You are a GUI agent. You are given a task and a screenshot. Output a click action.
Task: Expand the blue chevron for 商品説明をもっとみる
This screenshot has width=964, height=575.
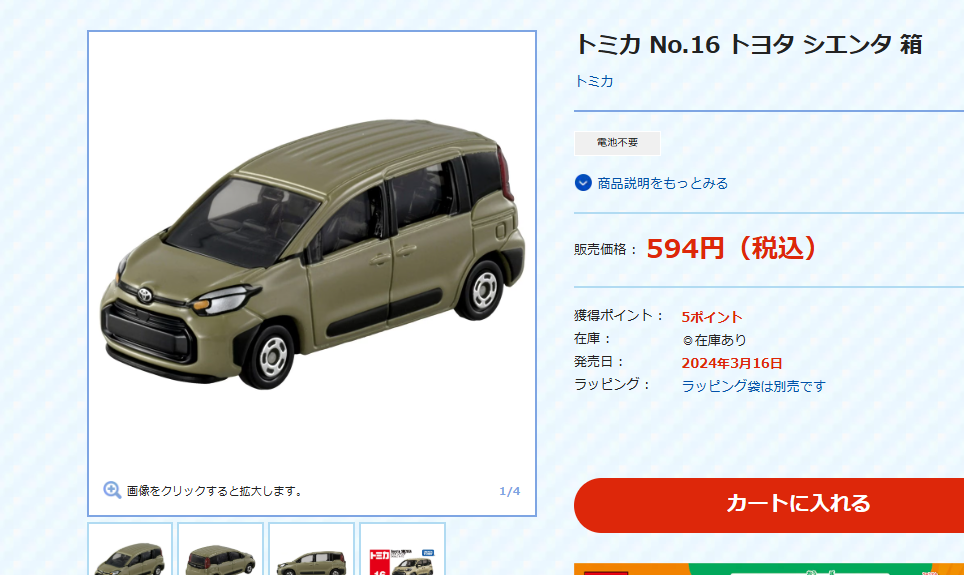583,183
